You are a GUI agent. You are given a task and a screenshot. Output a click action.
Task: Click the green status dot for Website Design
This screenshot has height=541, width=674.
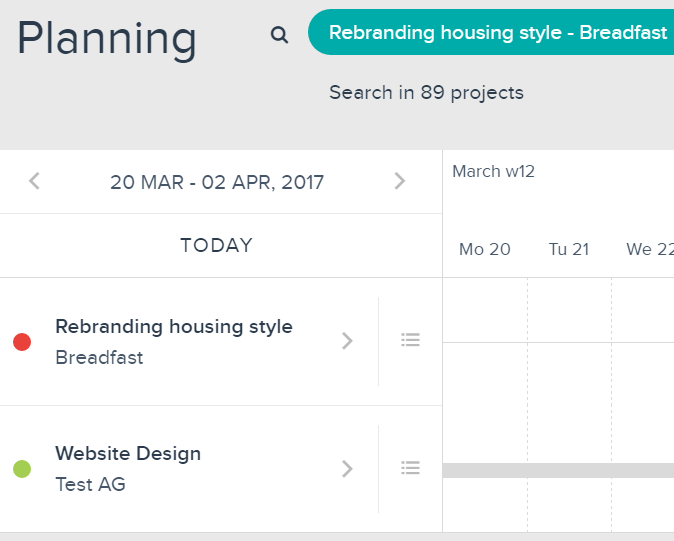coord(22,469)
